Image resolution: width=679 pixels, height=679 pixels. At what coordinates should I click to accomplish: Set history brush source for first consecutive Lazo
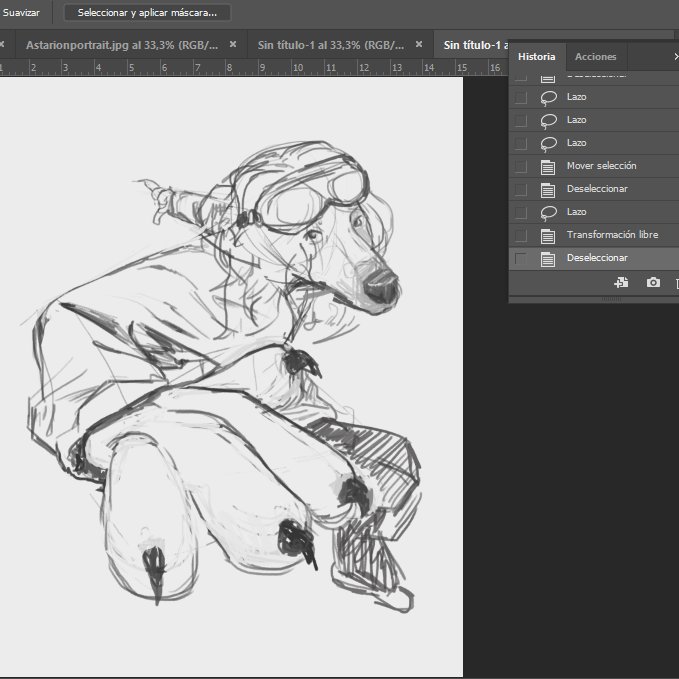(521, 97)
